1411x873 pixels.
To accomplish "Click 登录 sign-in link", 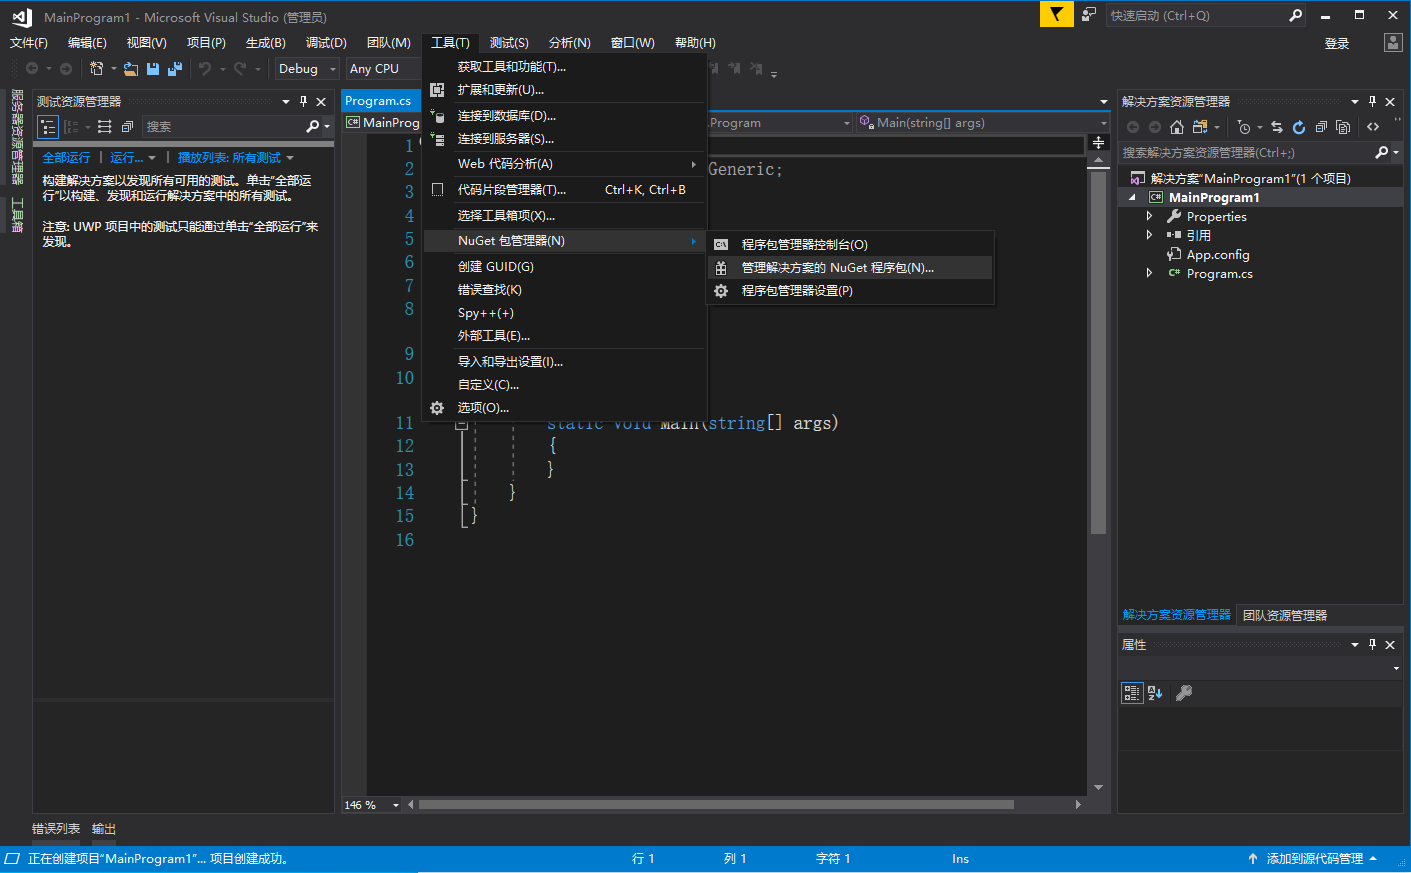I will [x=1337, y=43].
